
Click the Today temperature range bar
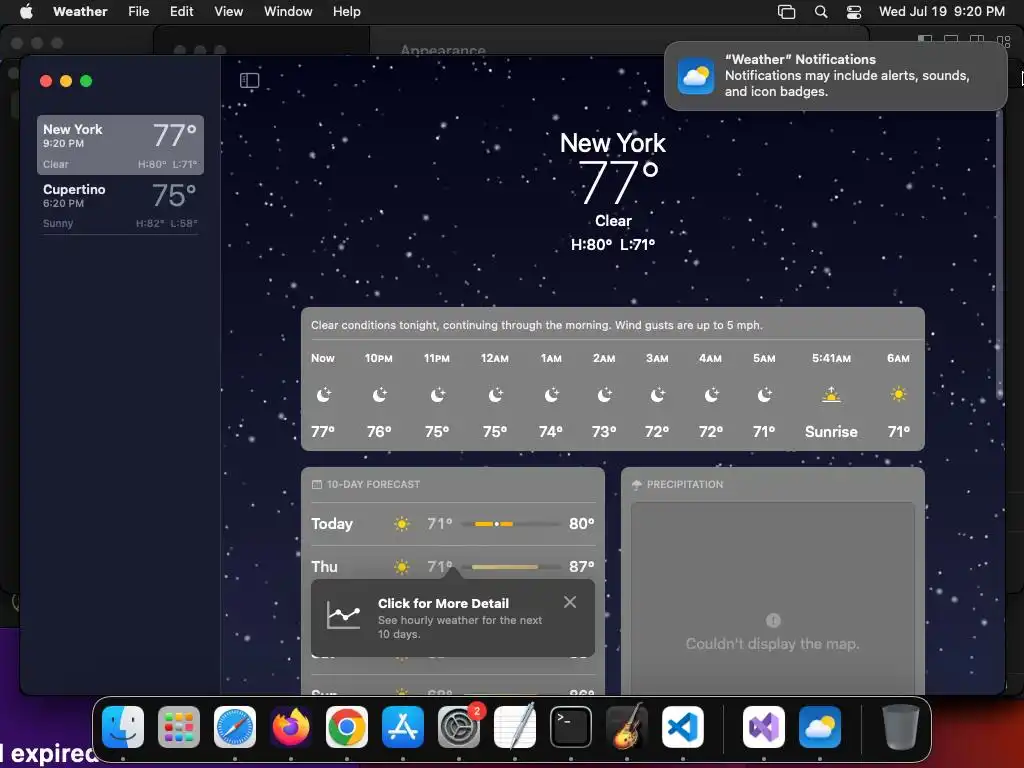(511, 524)
